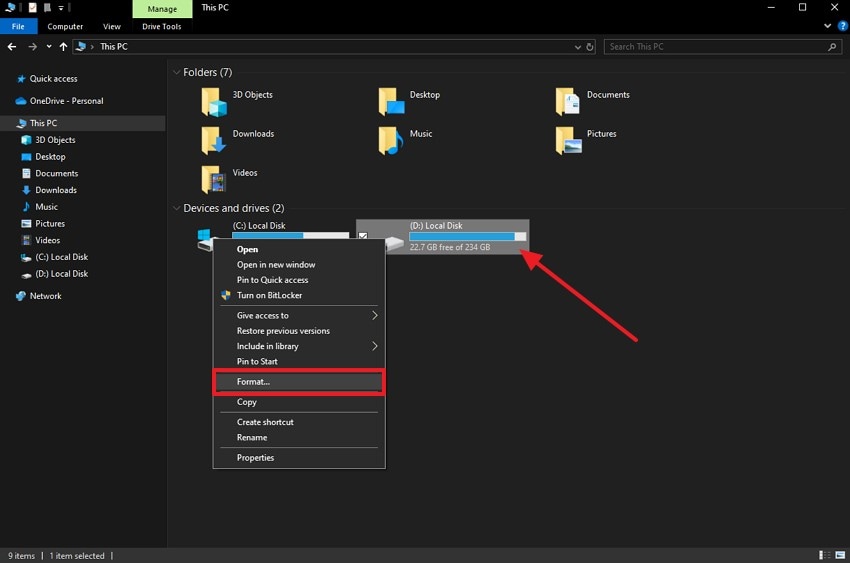The width and height of the screenshot is (850, 563).
Task: Open the address bar history dropdown
Action: 578,47
